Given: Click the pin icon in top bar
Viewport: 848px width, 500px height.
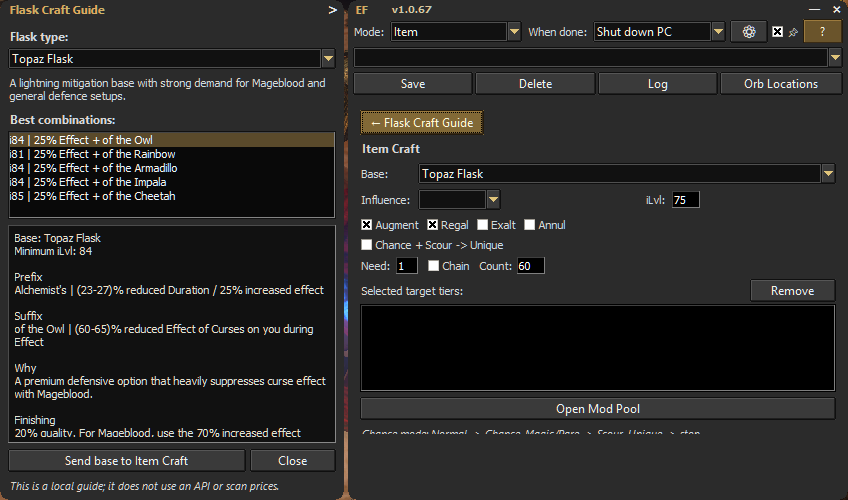Looking at the screenshot, I should pos(793,32).
